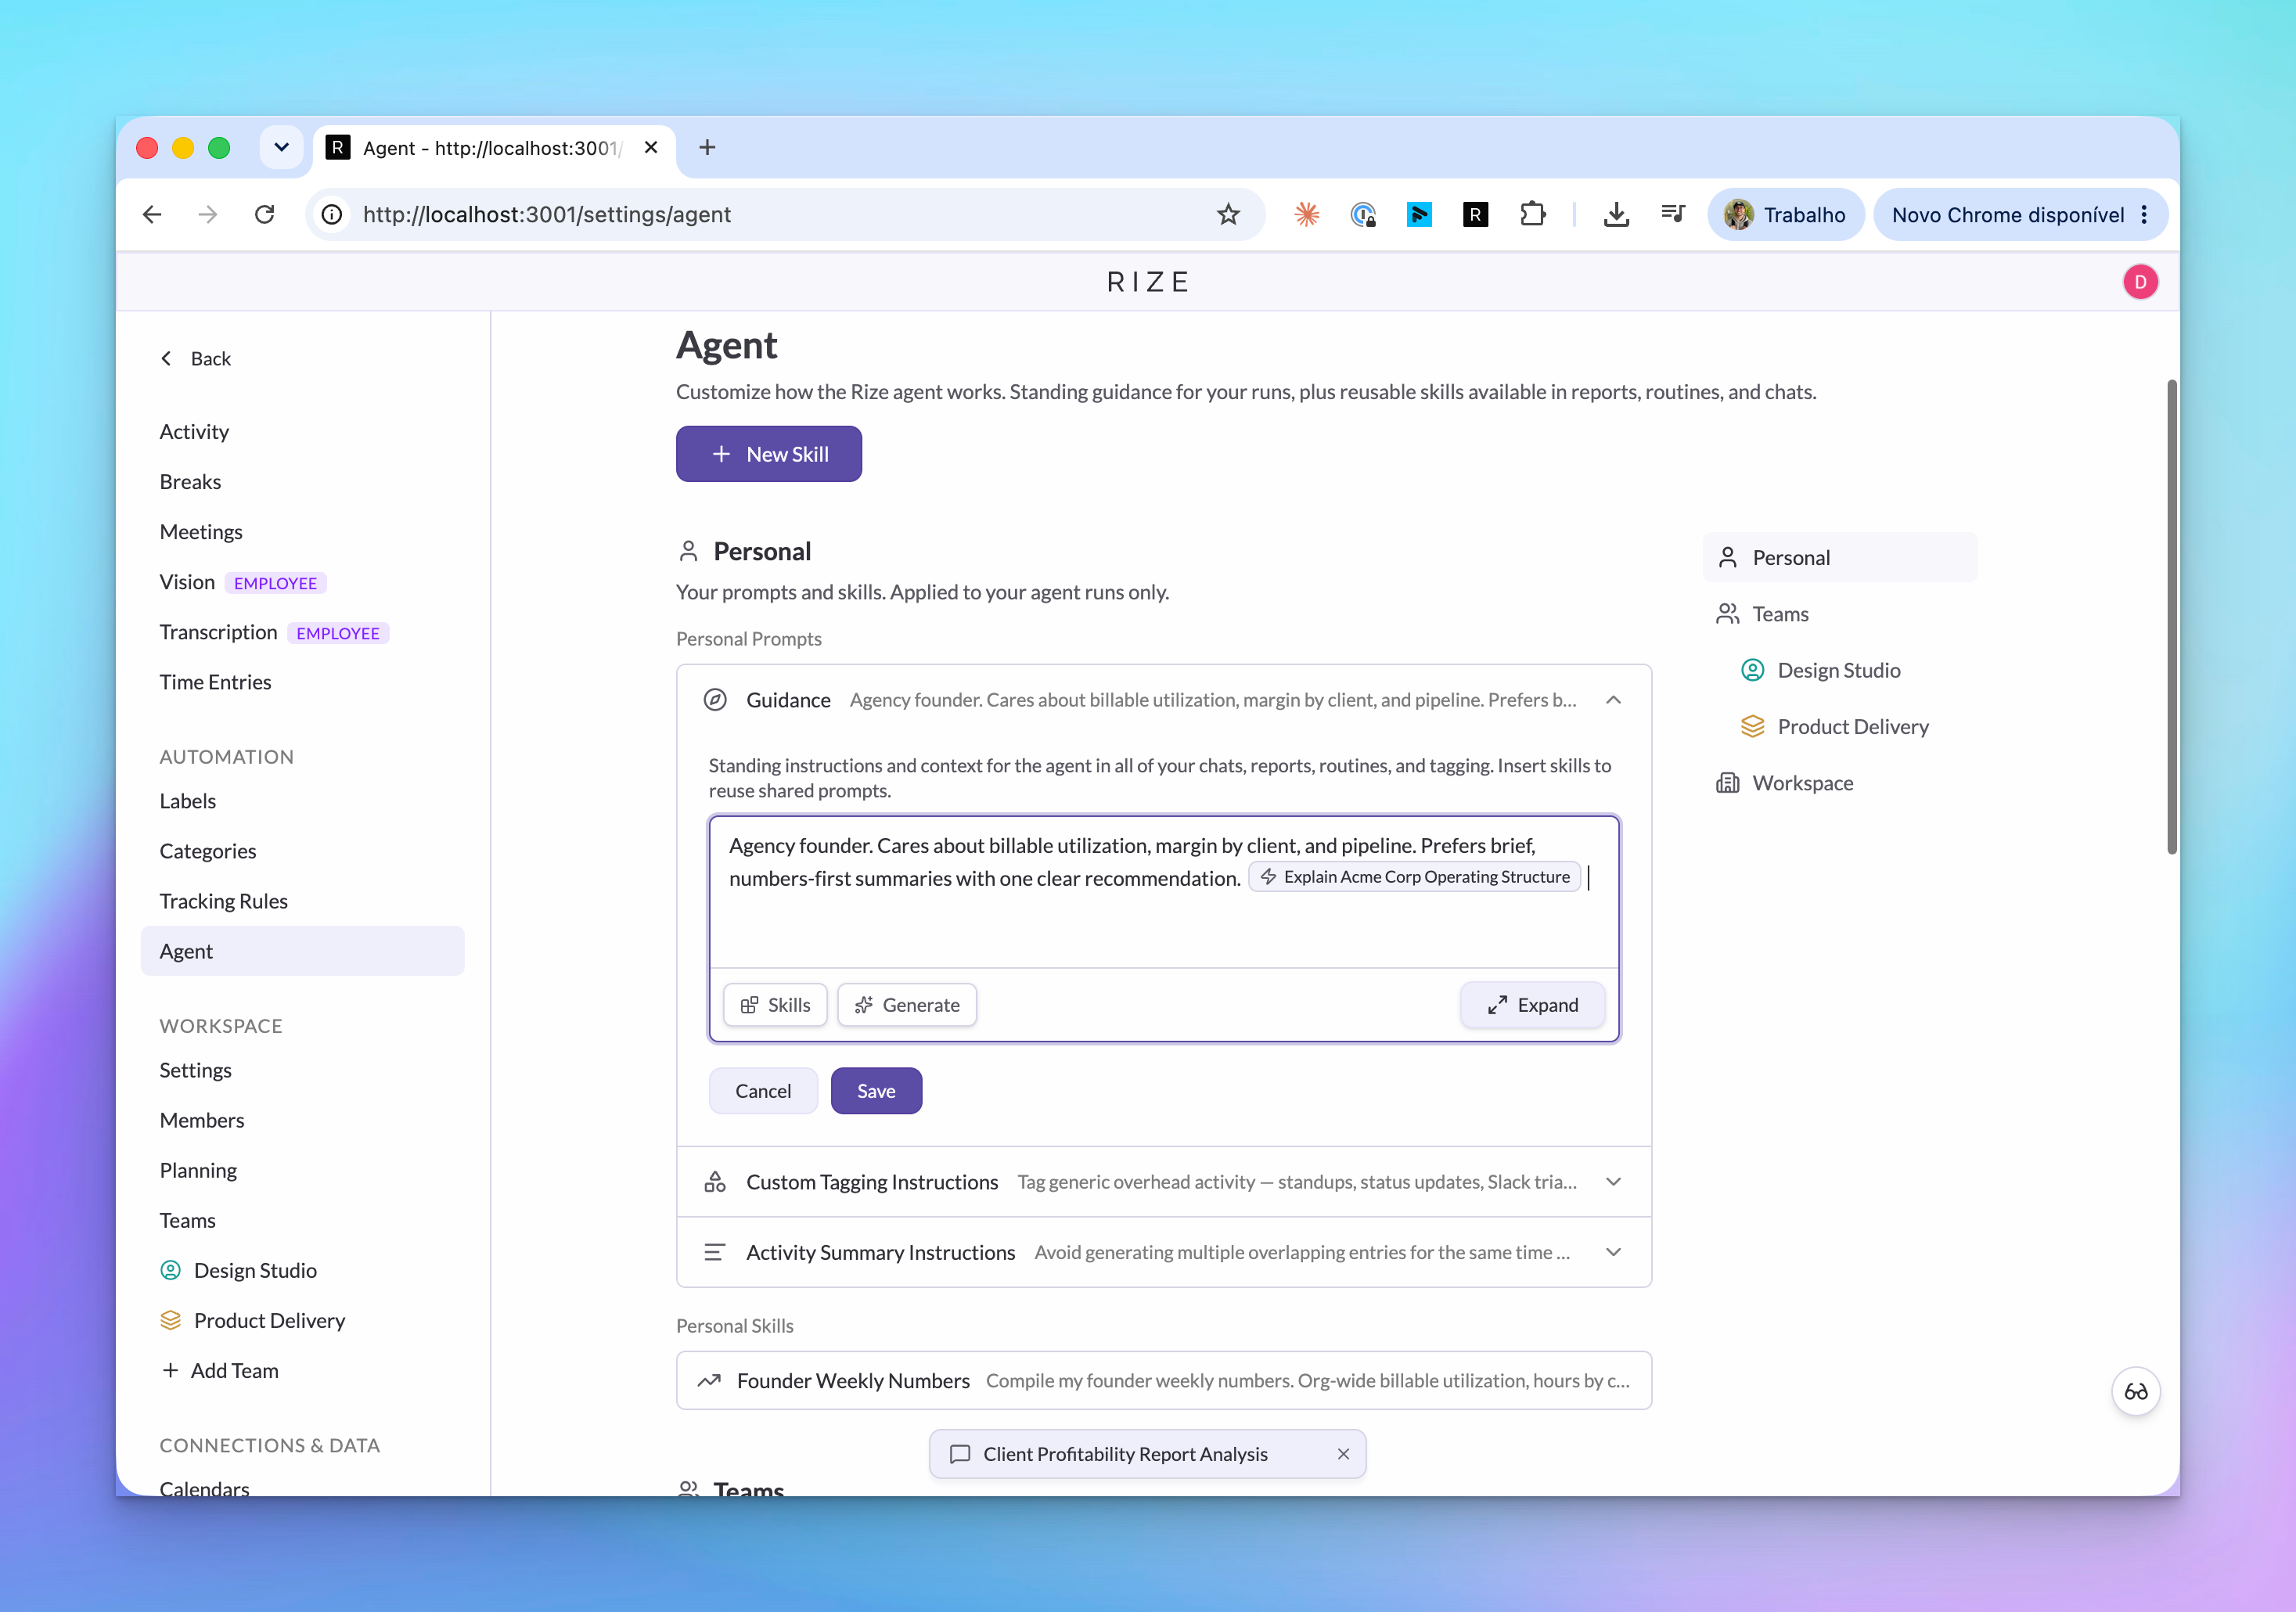Open the blue flag extension icon

(x=1419, y=214)
